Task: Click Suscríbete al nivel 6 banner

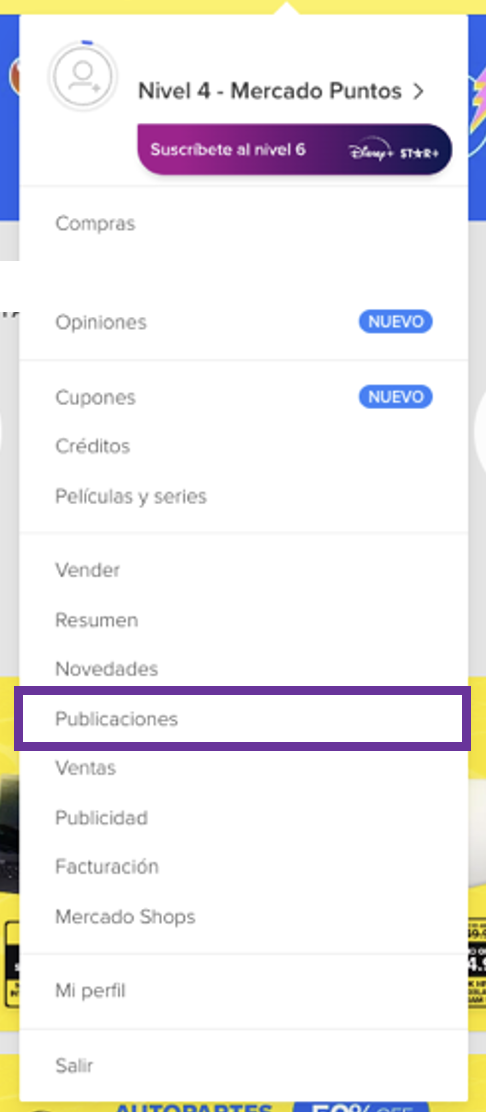Action: (294, 150)
